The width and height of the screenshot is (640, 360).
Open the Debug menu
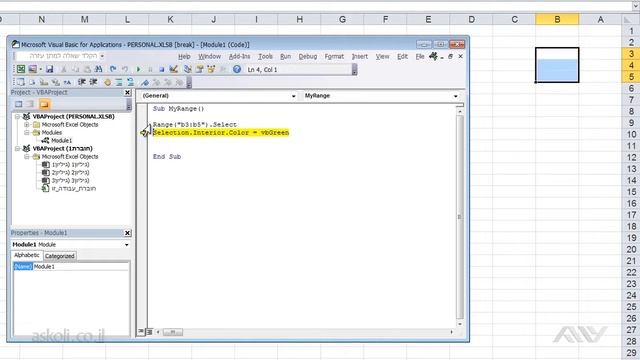point(308,56)
